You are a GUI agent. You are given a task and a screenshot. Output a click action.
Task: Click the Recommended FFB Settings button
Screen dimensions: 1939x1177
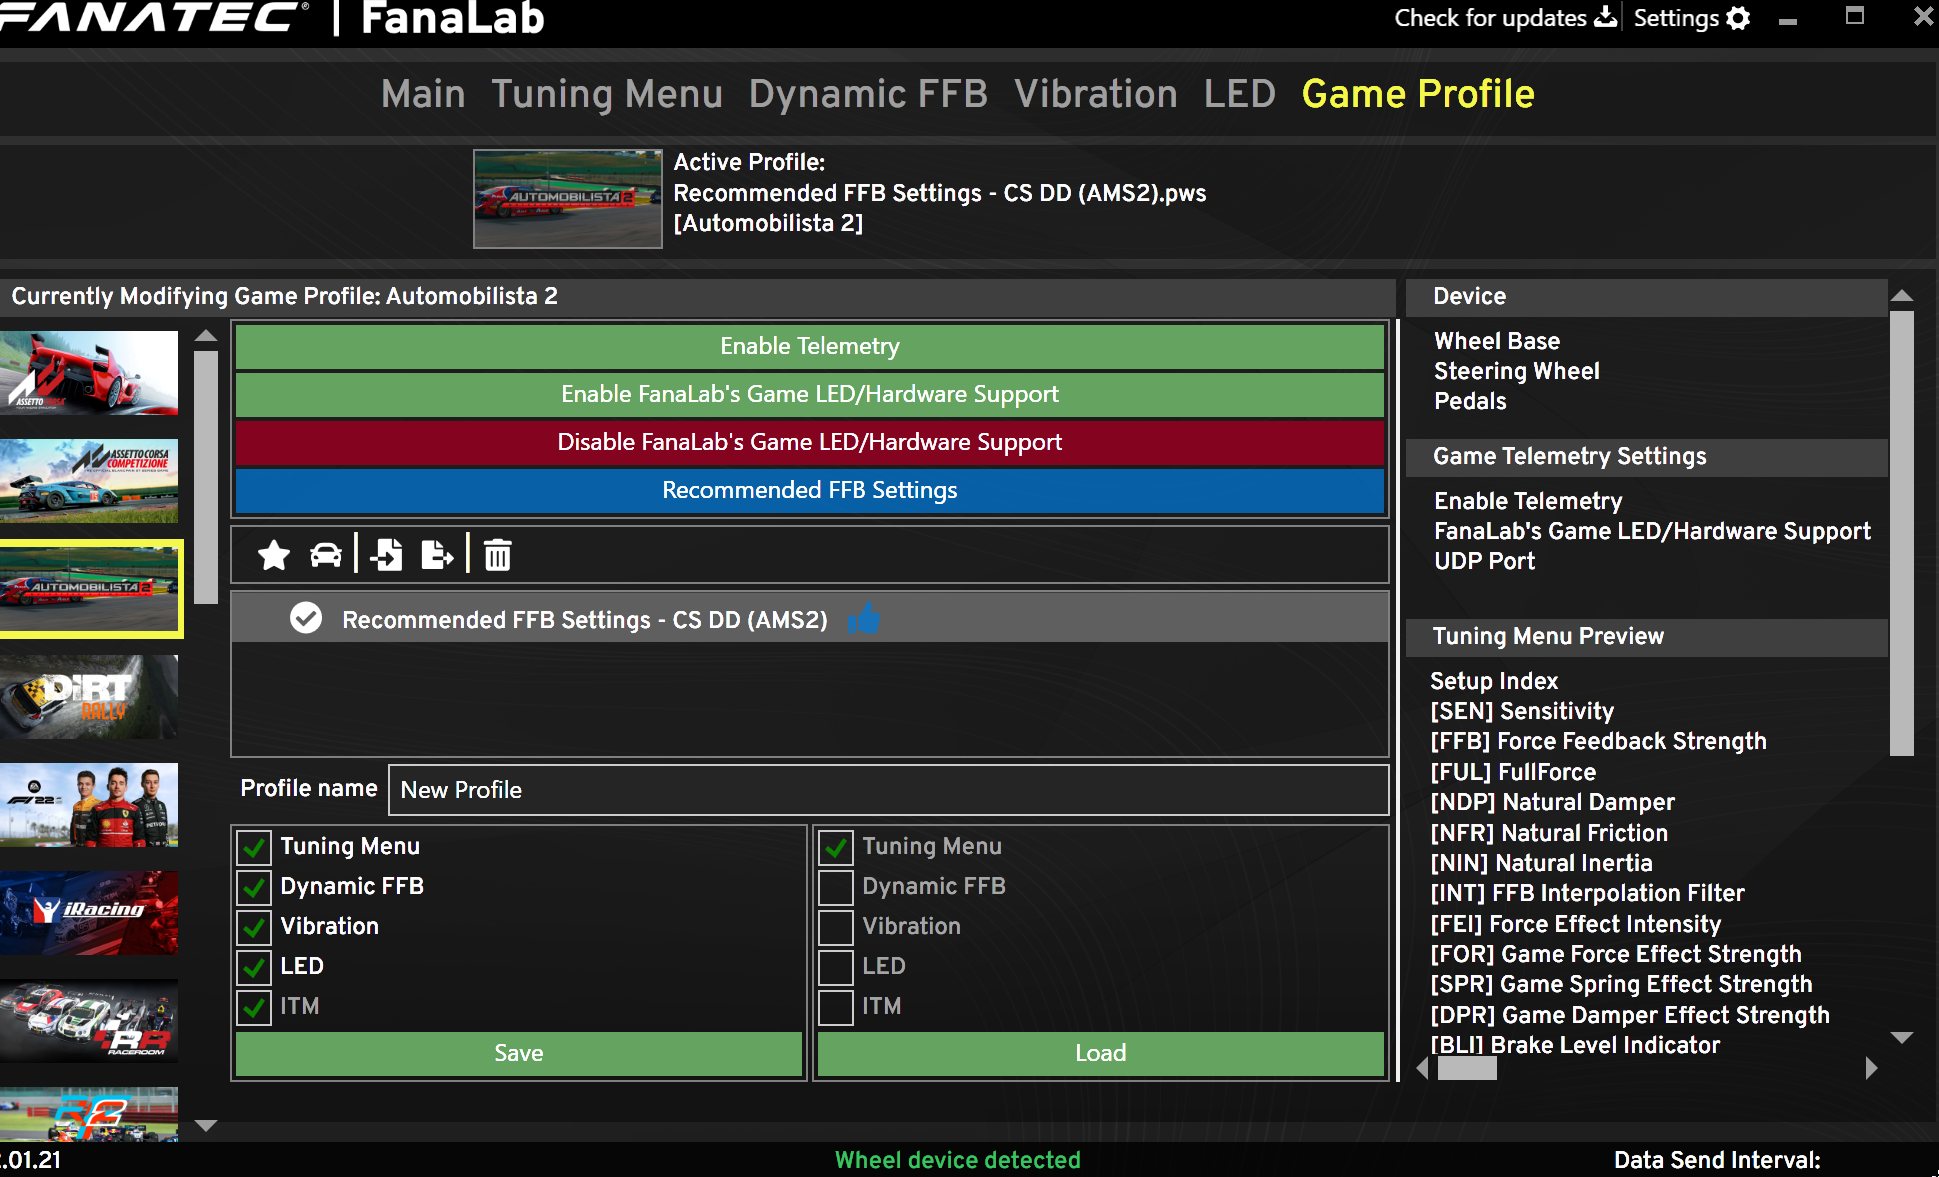810,490
